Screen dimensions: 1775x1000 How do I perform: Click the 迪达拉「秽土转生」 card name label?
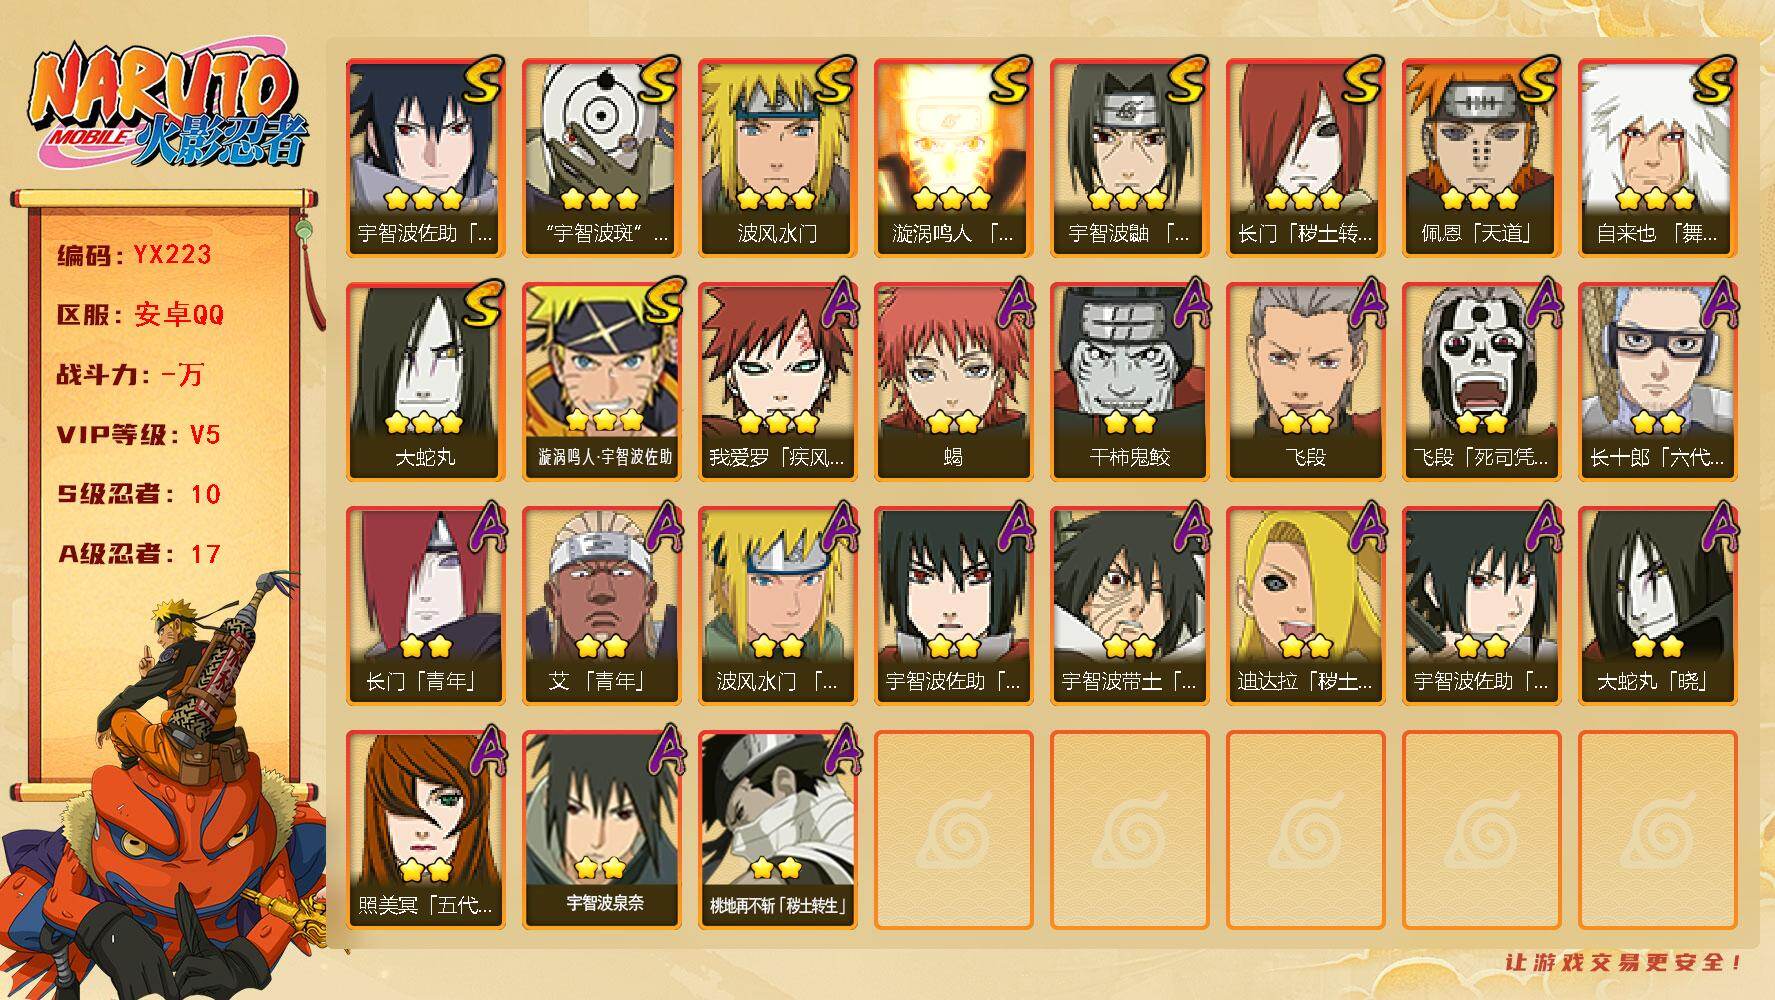coord(1305,682)
